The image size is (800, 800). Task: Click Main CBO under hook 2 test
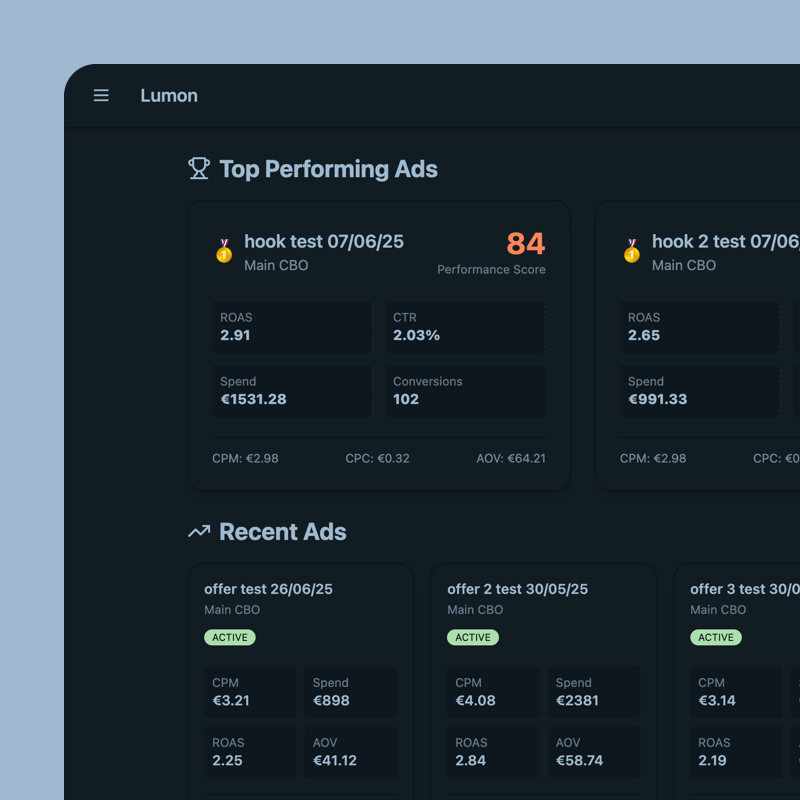(684, 265)
